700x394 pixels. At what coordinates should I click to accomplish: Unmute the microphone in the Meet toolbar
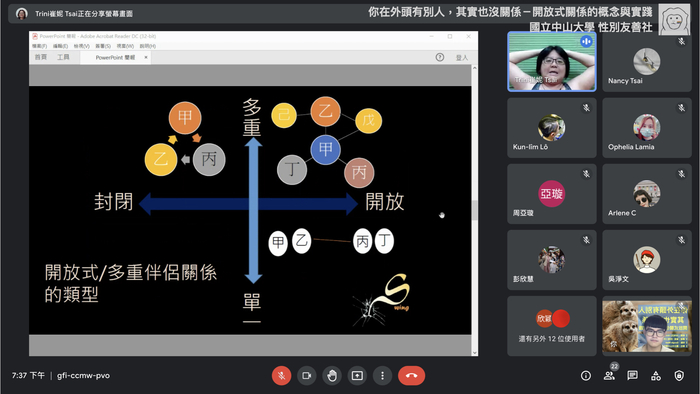(281, 376)
